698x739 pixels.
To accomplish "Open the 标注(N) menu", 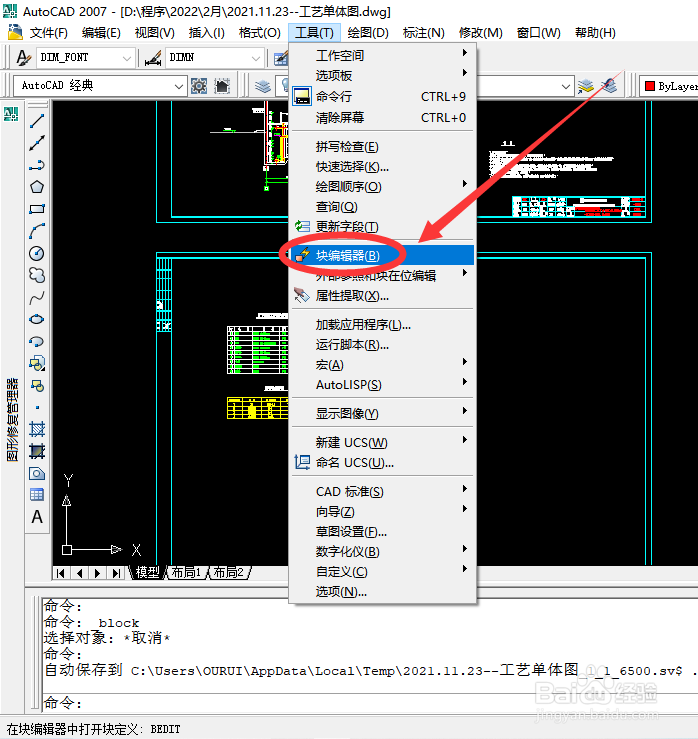I will (424, 33).
